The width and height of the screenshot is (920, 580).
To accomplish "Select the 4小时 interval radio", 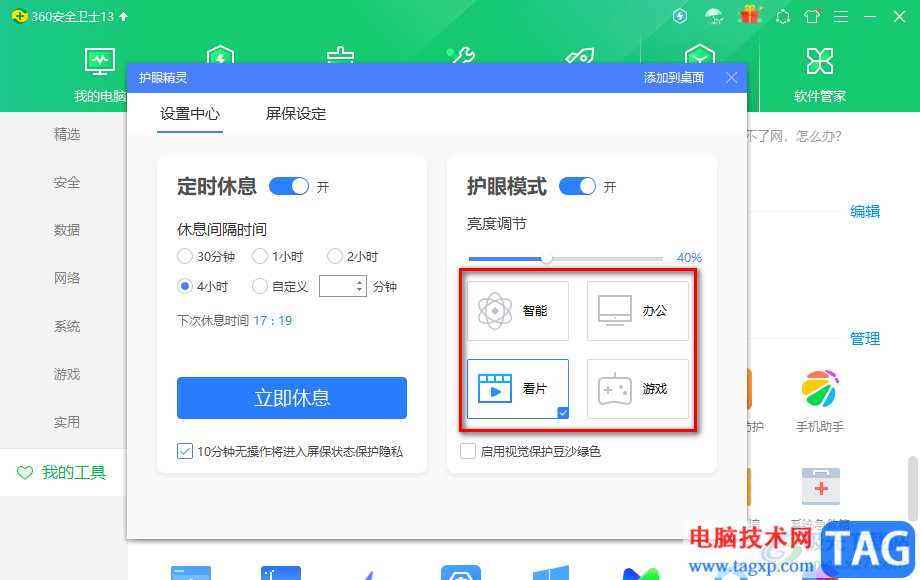I will [x=185, y=286].
